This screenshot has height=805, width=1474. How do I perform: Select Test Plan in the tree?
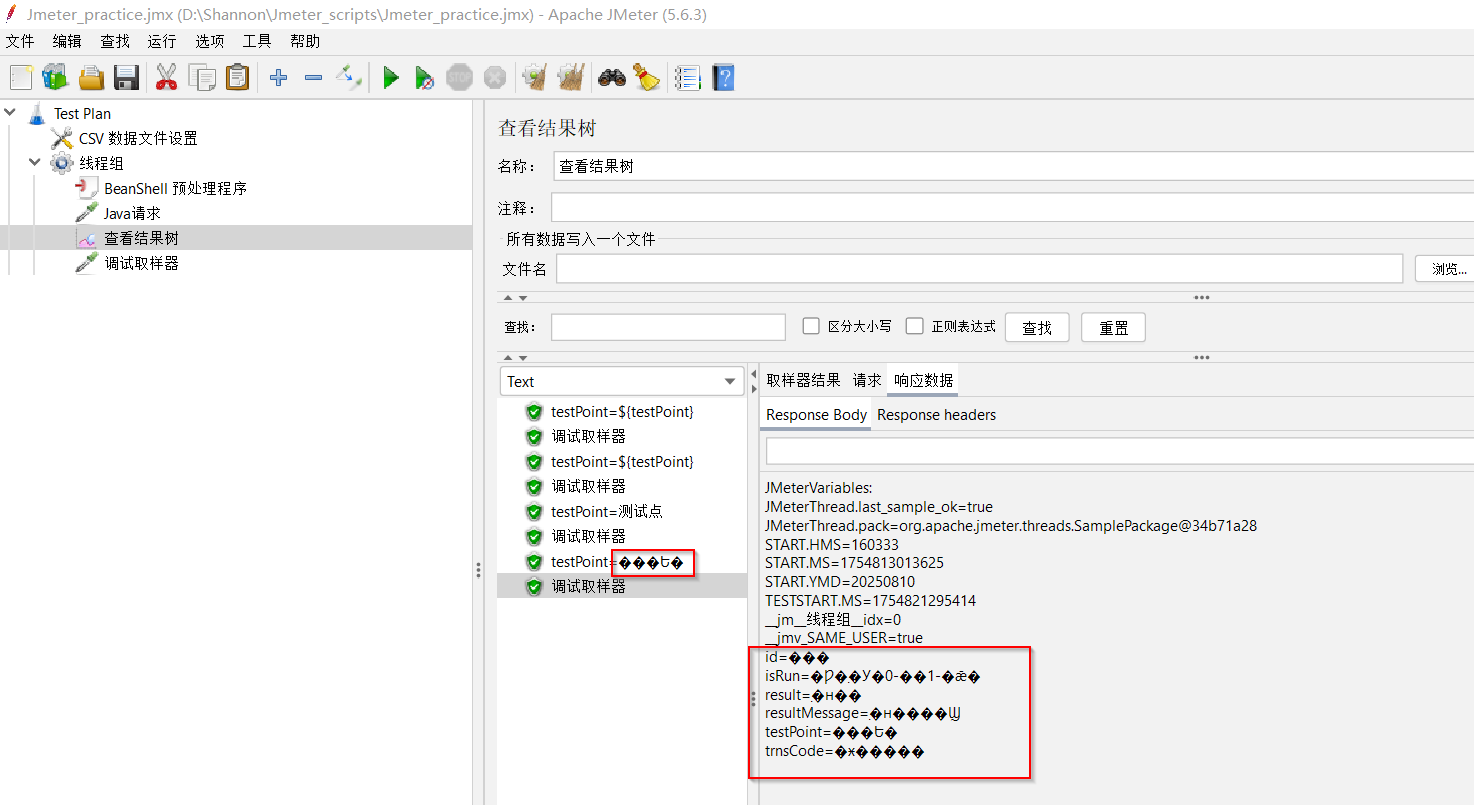tap(82, 114)
